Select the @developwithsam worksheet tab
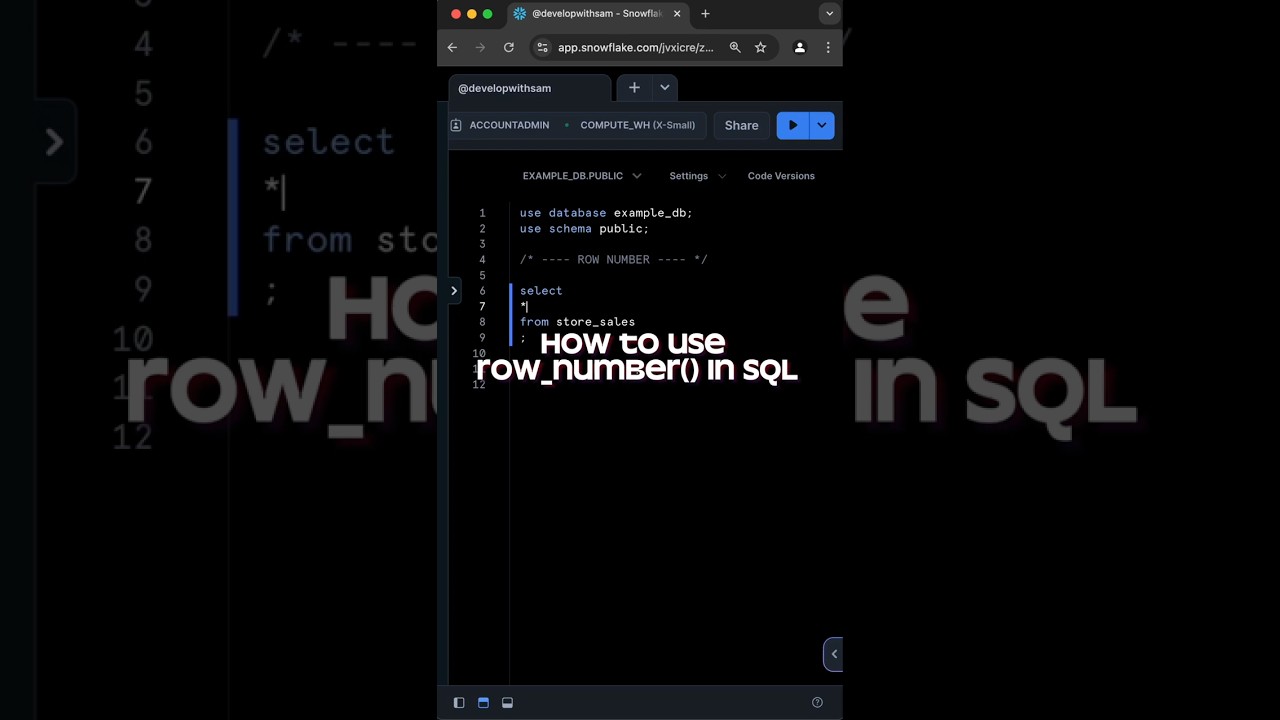This screenshot has height=720, width=1280. (529, 88)
